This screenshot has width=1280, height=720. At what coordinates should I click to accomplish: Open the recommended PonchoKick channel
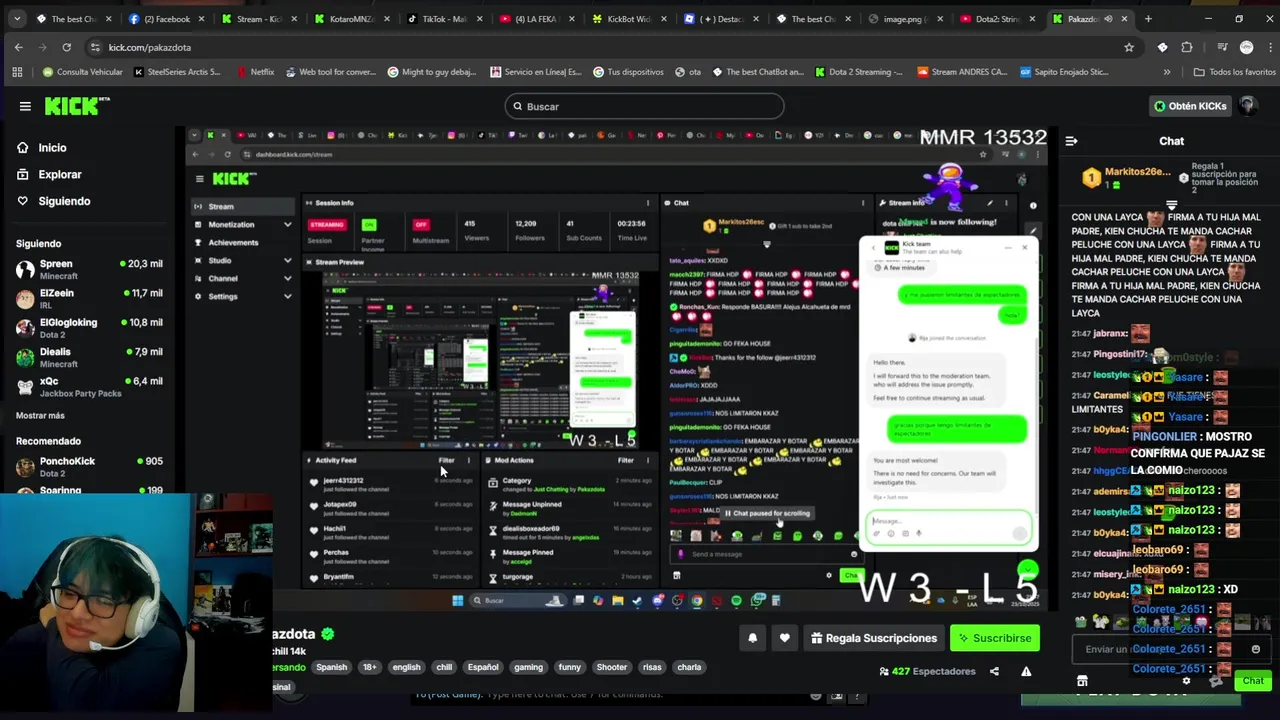click(x=89, y=466)
